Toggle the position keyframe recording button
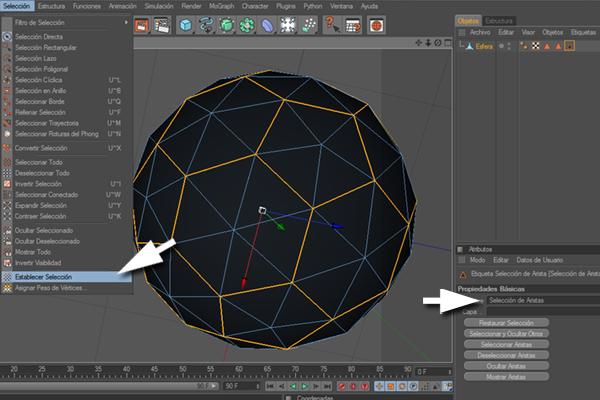The image size is (600, 400). (x=379, y=386)
